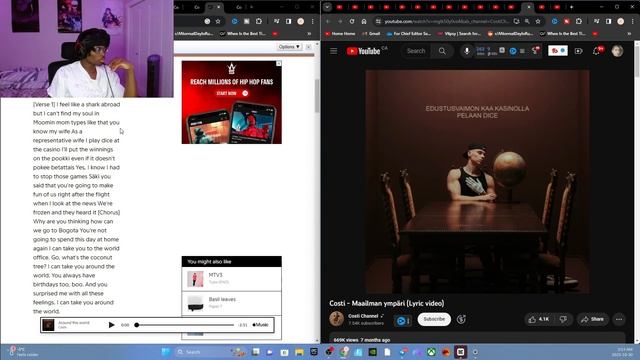This screenshot has height=360, width=640.
Task: Open Chrome profile avatar in YouTube window
Action: point(620,21)
